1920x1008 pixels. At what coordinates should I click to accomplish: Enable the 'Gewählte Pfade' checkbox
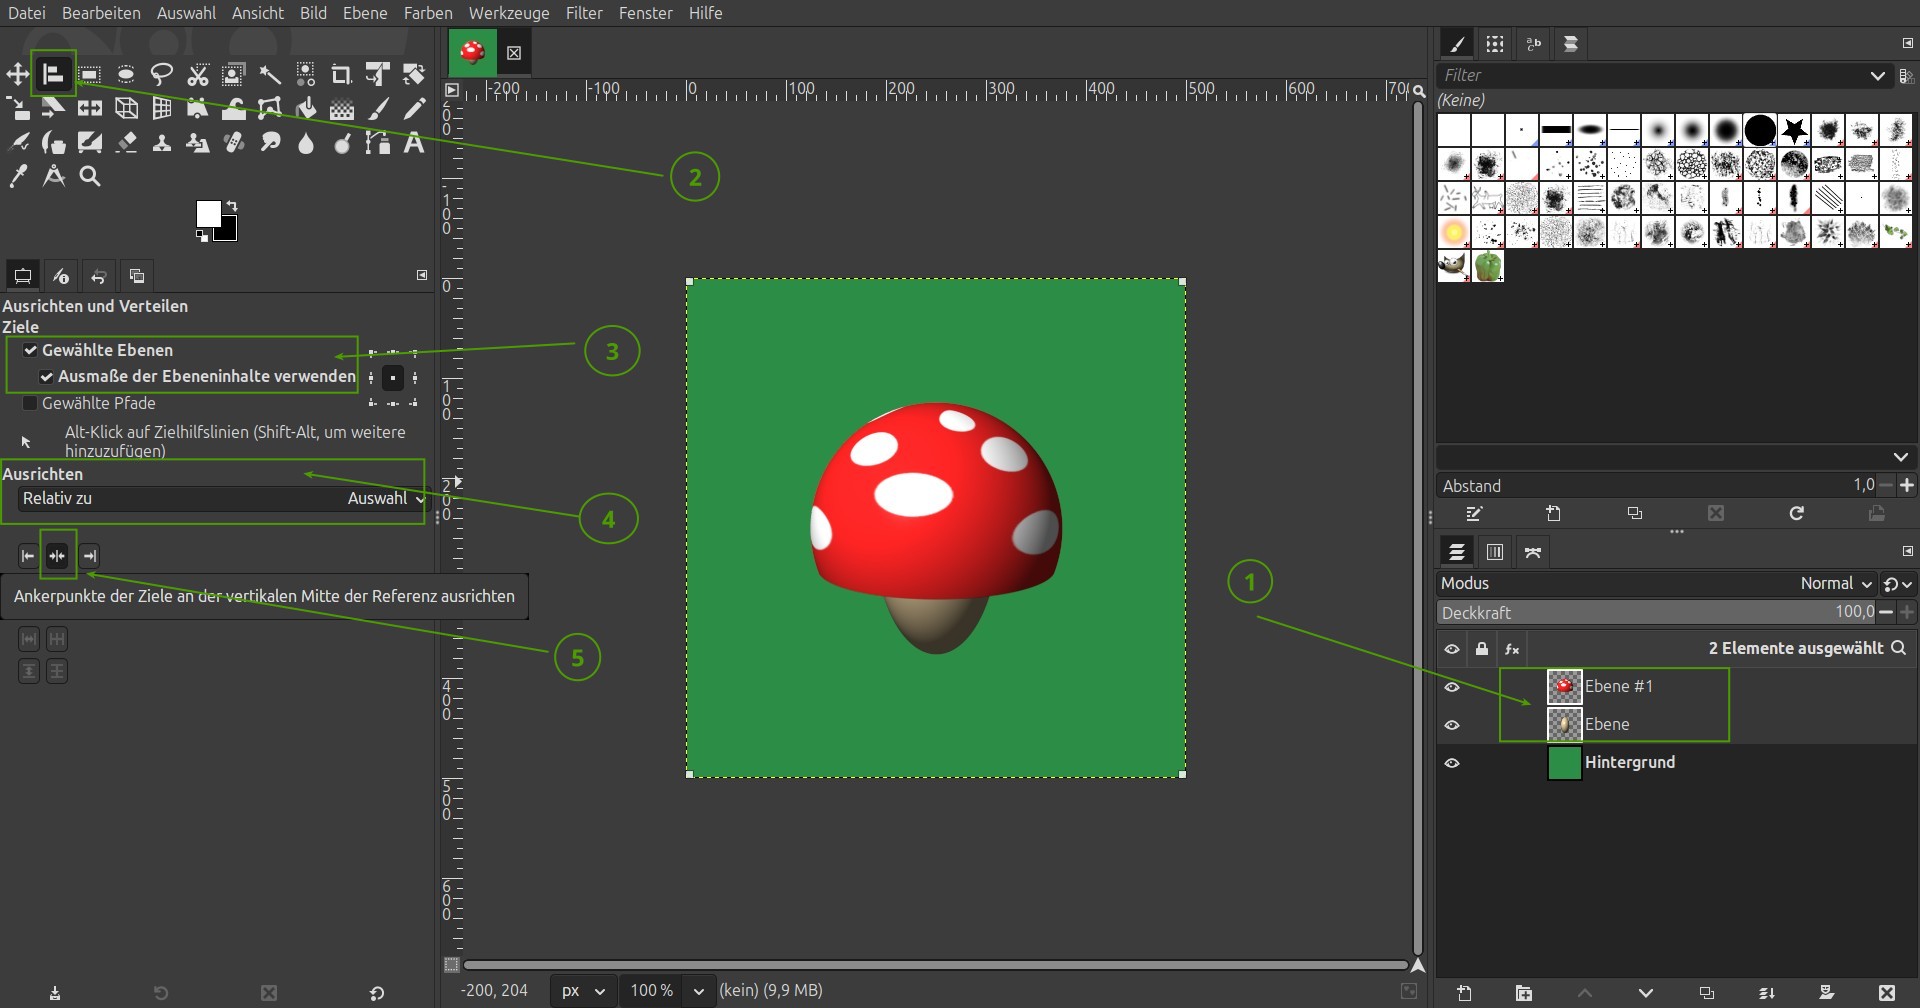coord(30,403)
